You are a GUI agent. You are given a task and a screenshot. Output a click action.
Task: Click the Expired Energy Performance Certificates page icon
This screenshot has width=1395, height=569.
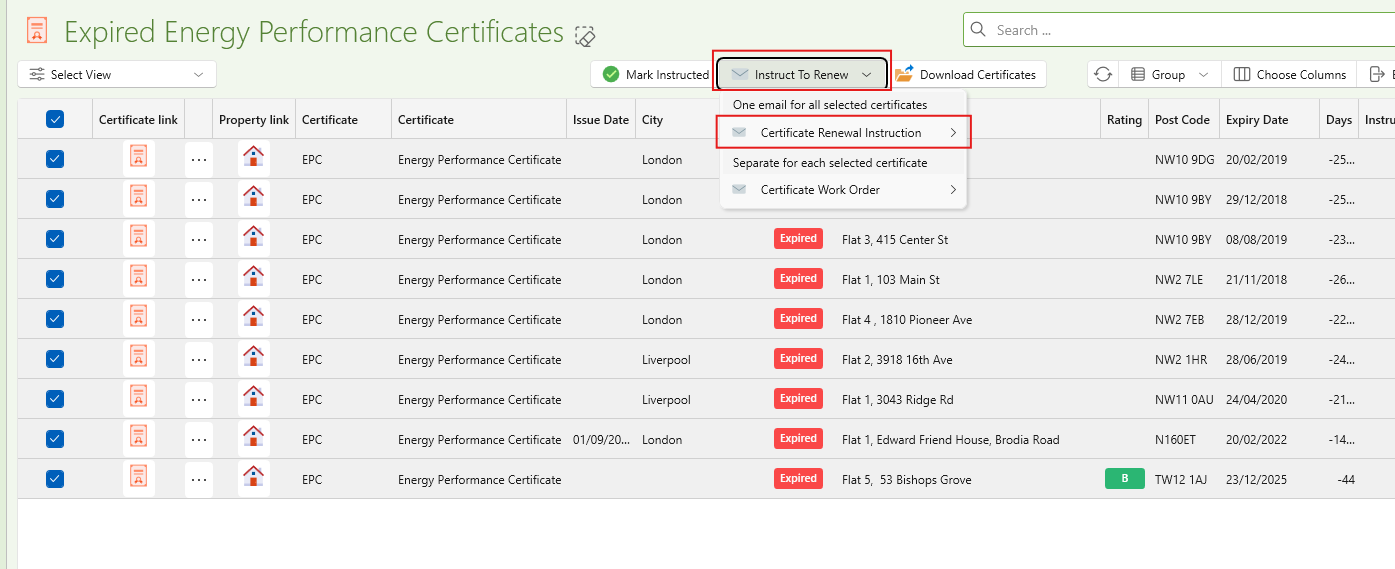coord(37,30)
